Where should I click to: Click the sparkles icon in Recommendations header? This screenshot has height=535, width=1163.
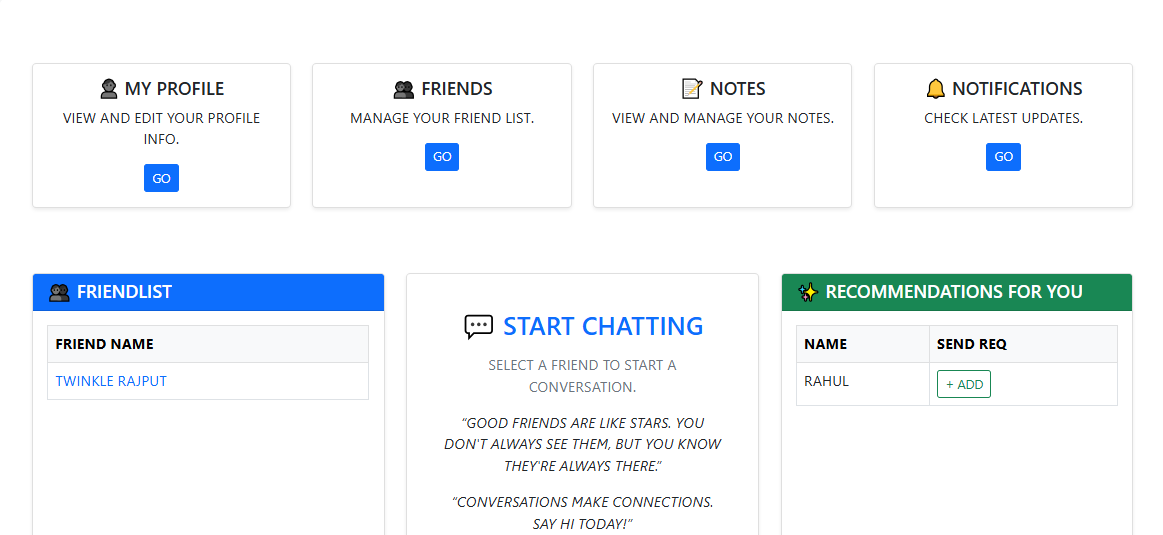click(808, 292)
